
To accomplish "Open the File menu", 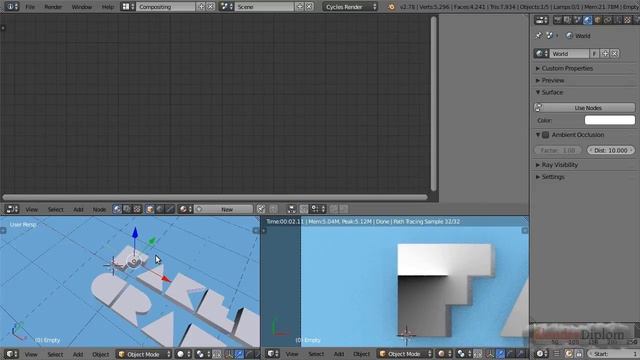I will pos(30,7).
